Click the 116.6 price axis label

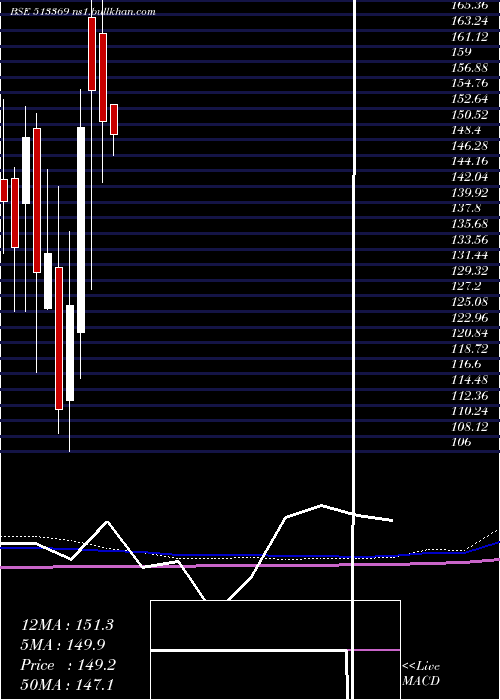(466, 364)
